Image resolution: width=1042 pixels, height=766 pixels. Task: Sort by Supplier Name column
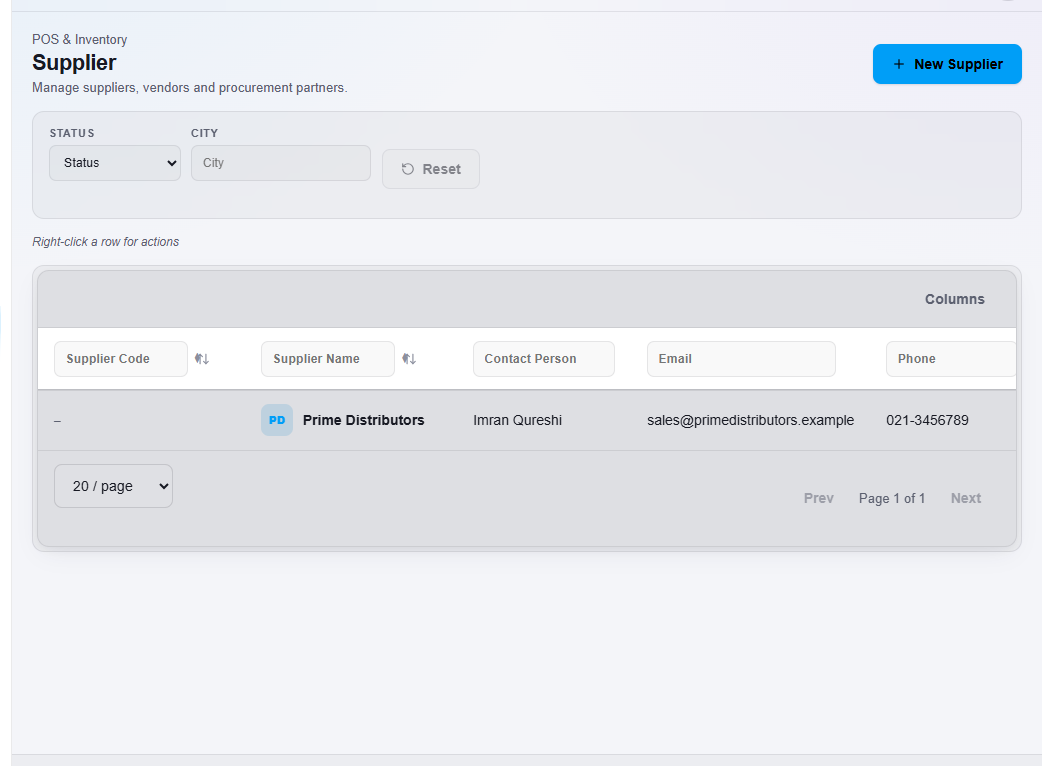click(409, 359)
